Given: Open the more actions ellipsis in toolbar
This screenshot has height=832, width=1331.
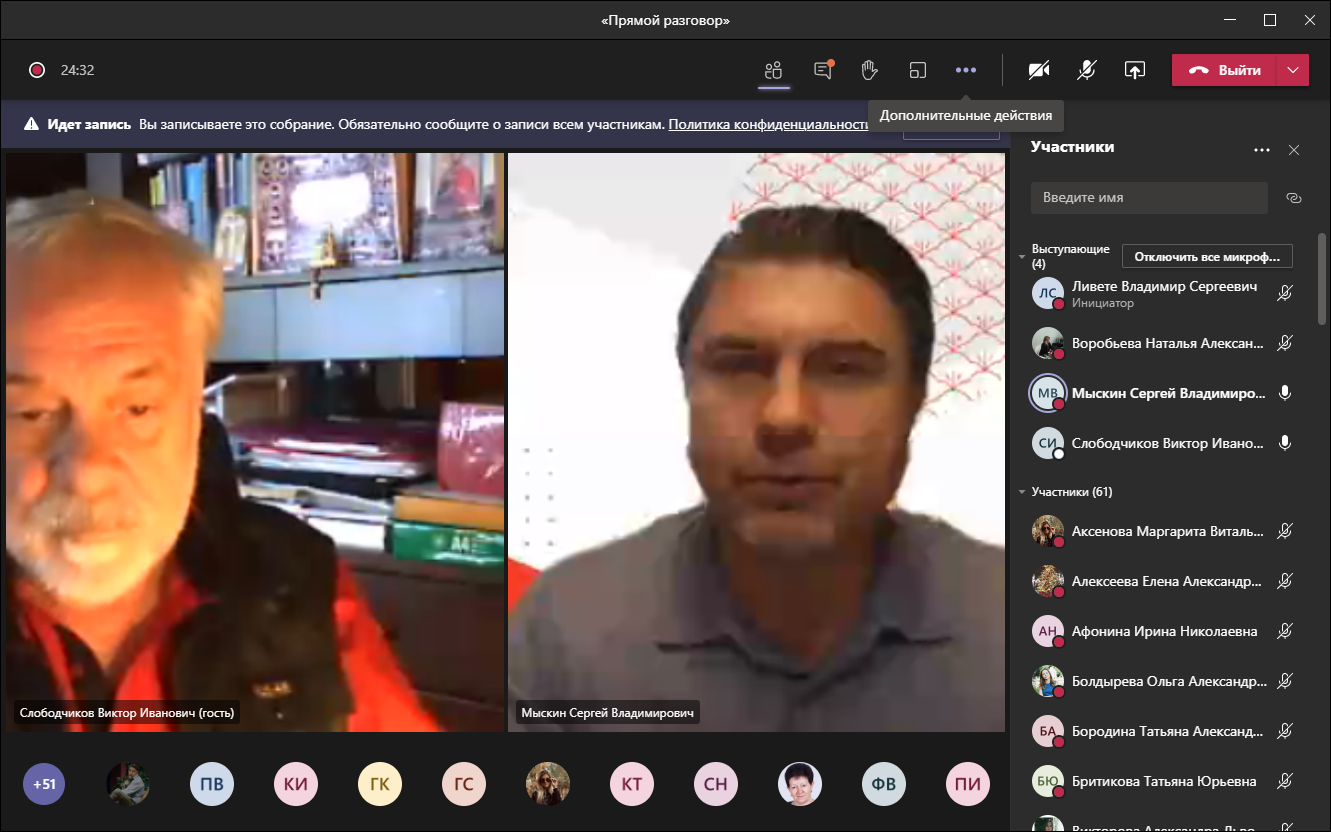Looking at the screenshot, I should pos(965,70).
